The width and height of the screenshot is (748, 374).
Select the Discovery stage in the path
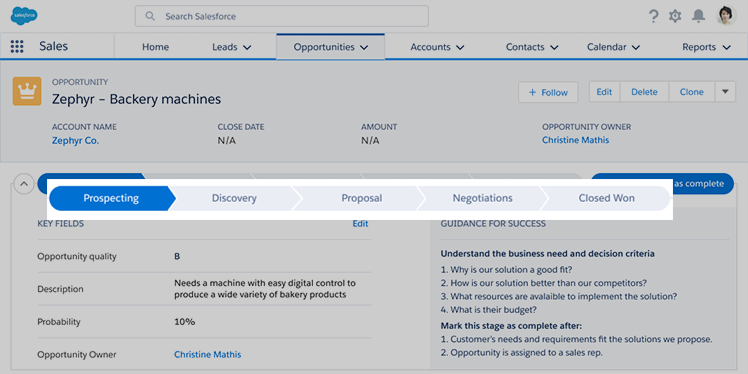click(x=234, y=198)
